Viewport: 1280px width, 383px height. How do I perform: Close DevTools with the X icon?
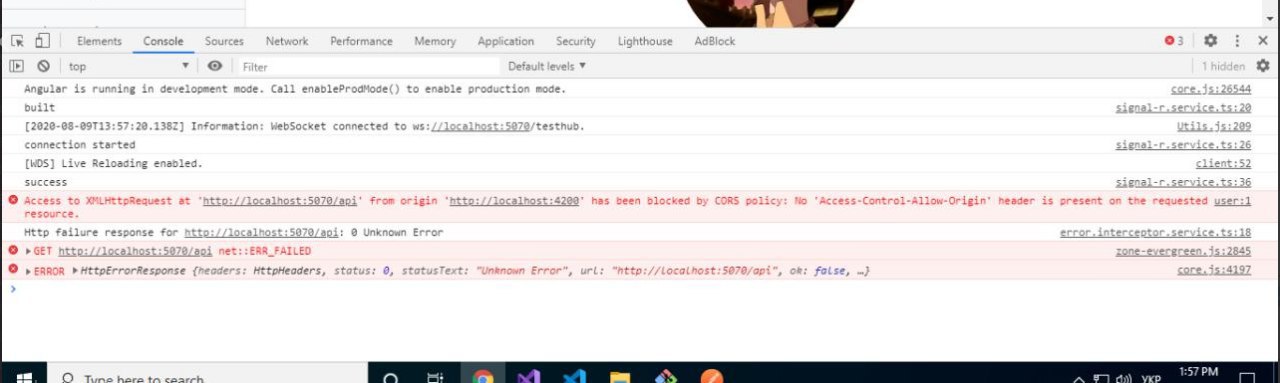[1262, 41]
